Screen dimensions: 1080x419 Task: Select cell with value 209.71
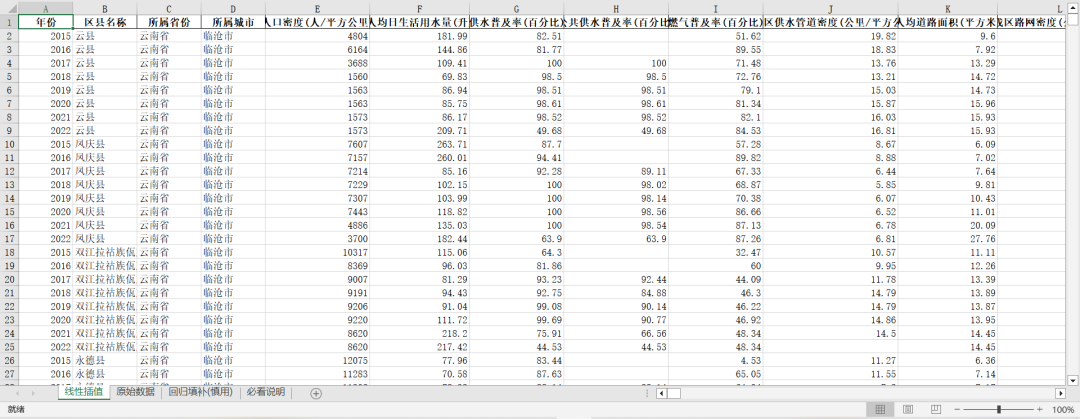[x=420, y=130]
